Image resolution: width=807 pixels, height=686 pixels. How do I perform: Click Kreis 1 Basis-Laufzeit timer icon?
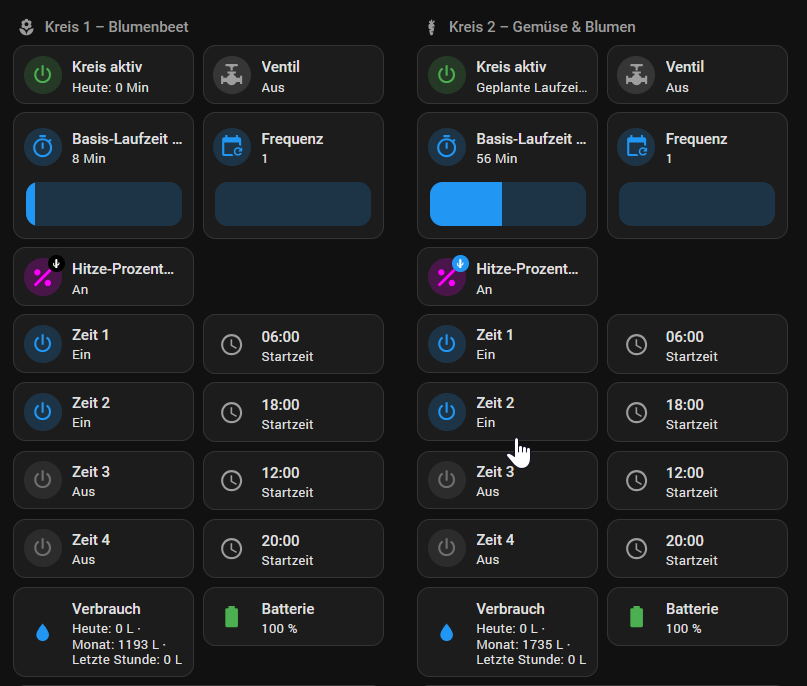pyautogui.click(x=43, y=147)
